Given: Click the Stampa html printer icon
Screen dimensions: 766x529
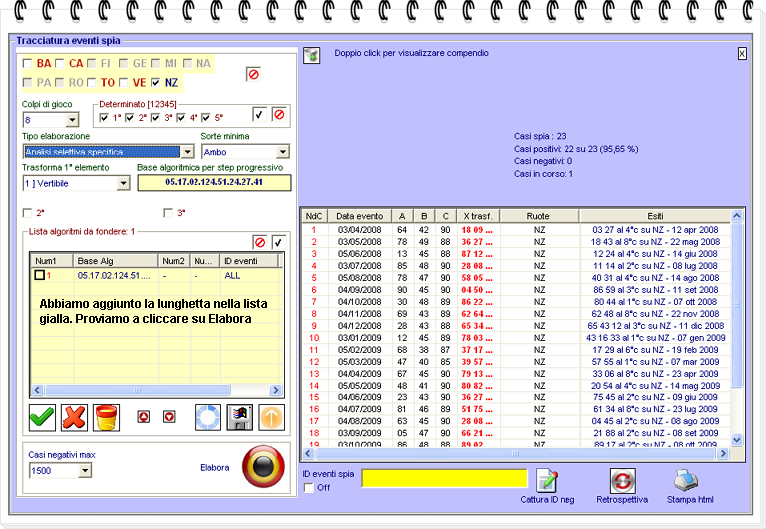Looking at the screenshot, I should point(686,481).
